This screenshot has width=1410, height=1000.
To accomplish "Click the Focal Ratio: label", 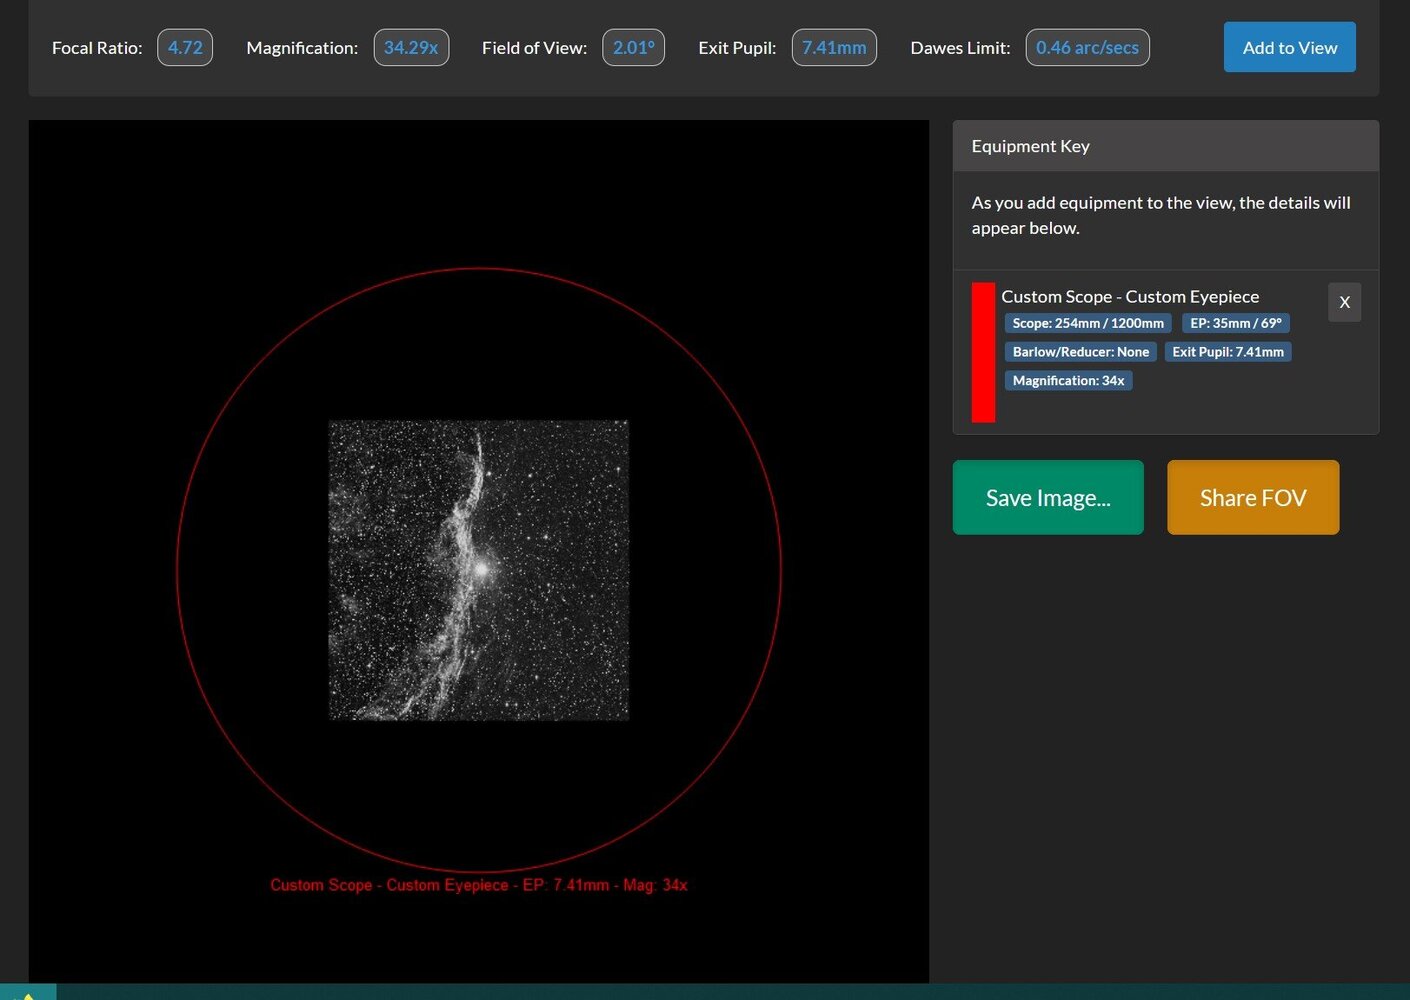I will [97, 48].
